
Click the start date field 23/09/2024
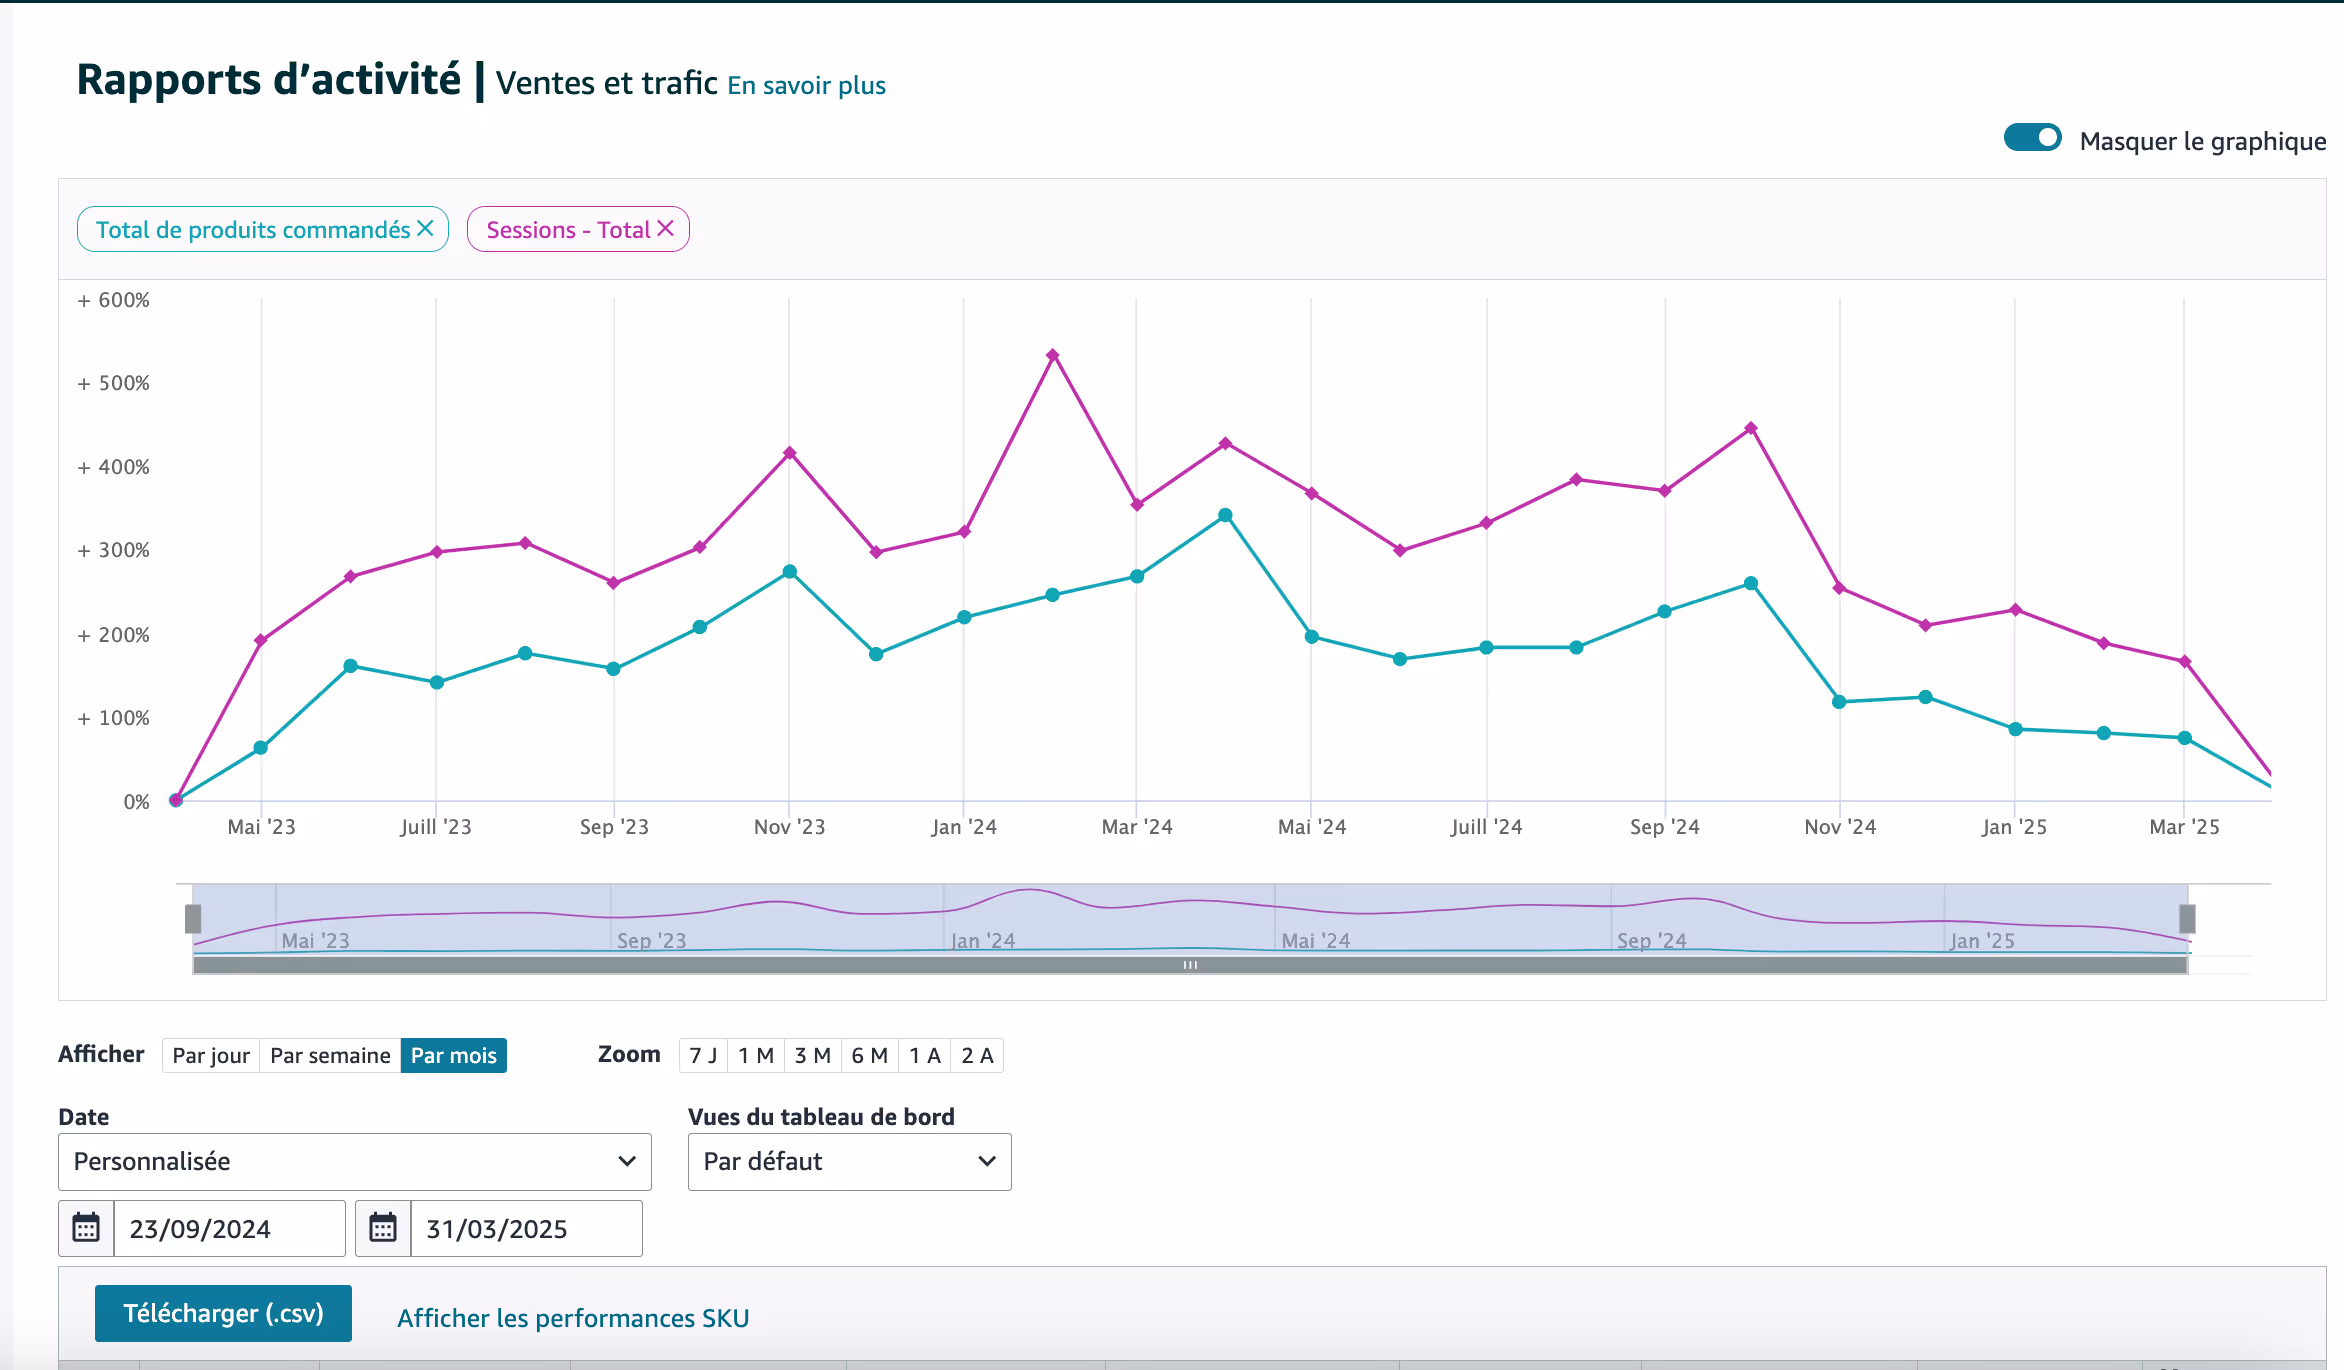229,1228
